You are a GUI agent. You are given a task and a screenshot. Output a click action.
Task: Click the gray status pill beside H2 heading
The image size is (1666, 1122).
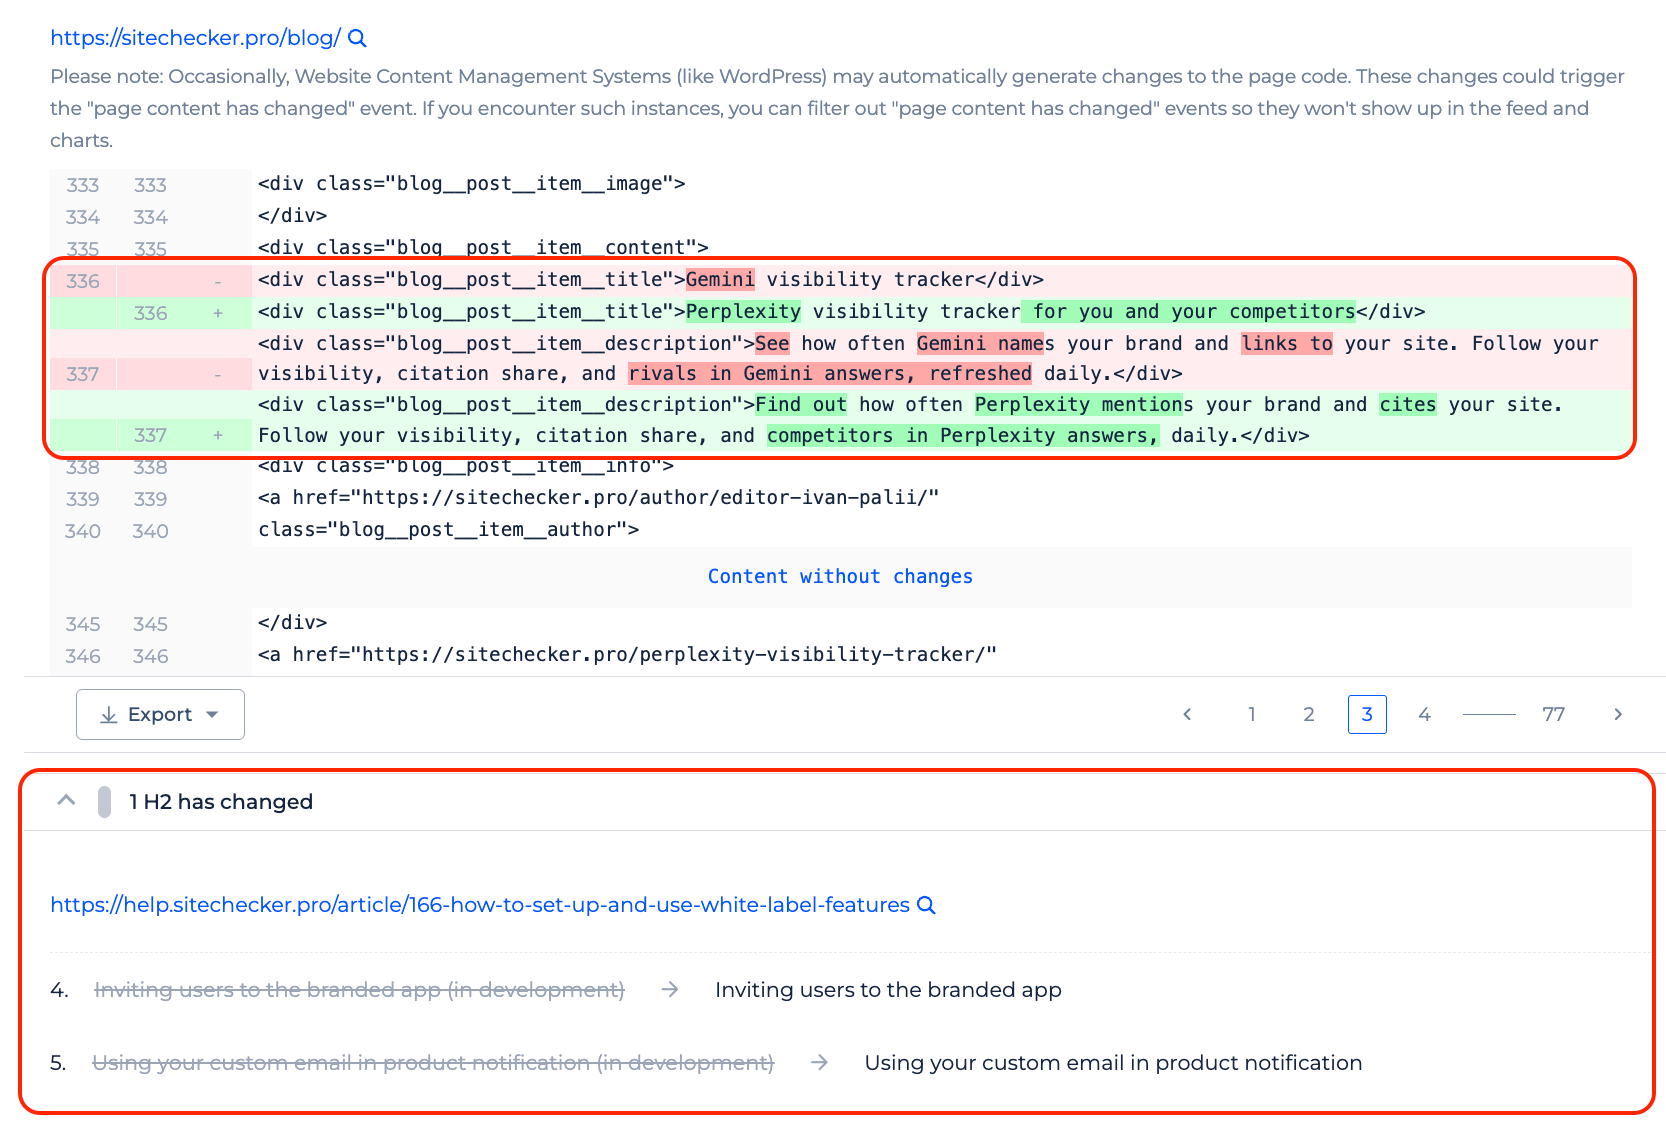104,802
